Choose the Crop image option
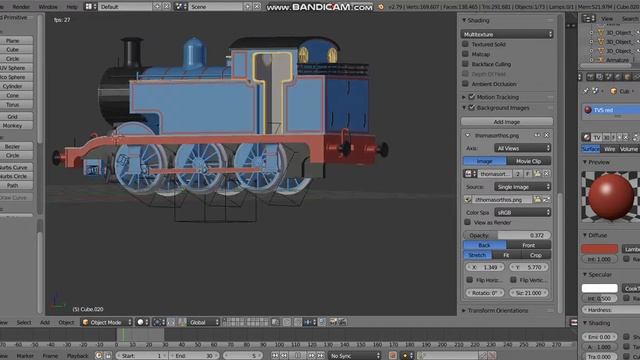 536,255
